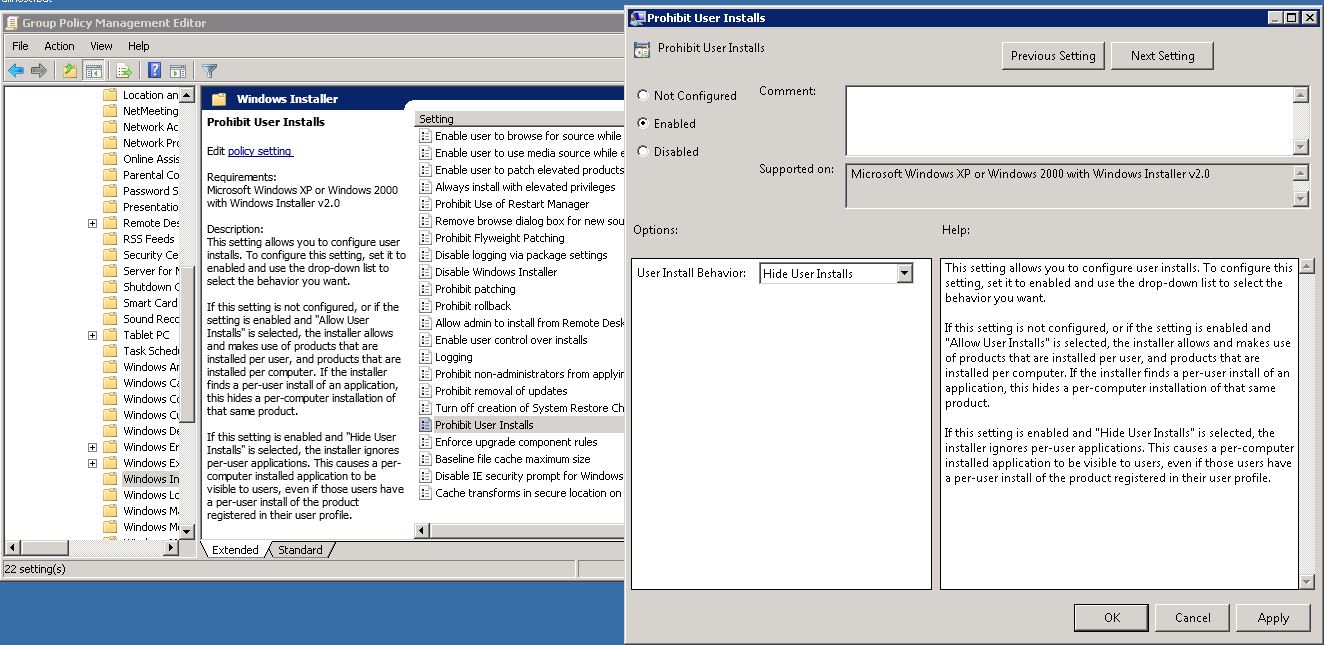Select Enable user control over installs setting
This screenshot has height=645, width=1324.
[511, 340]
